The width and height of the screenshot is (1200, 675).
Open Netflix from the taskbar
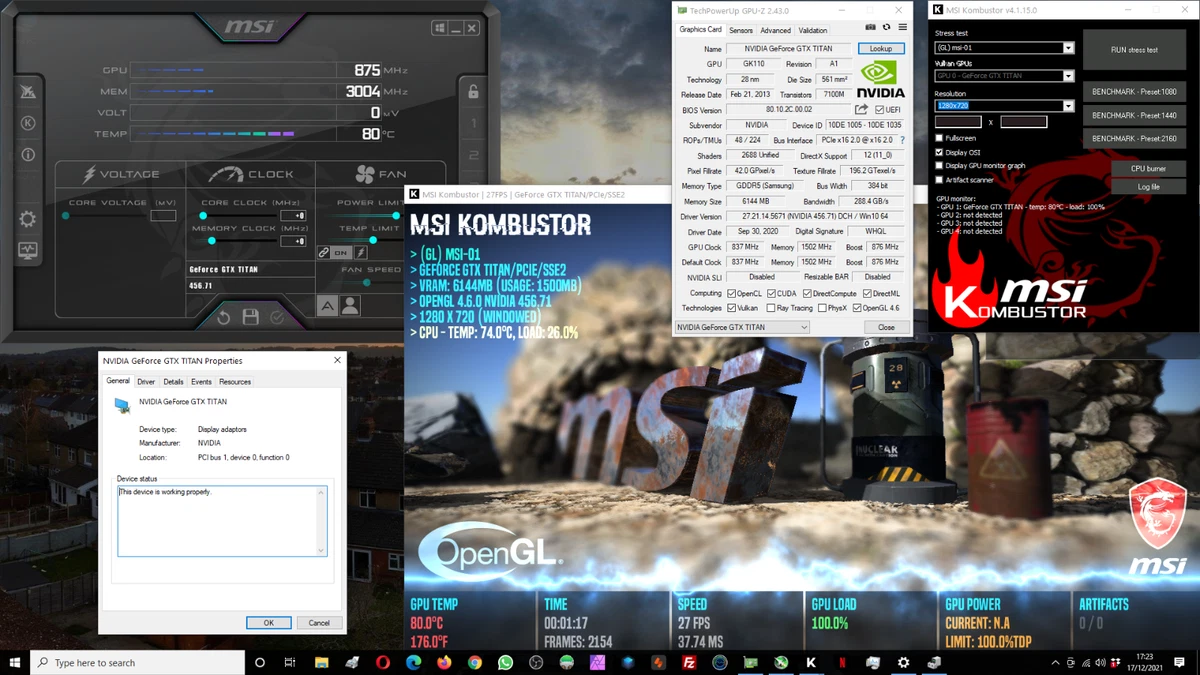pos(842,662)
